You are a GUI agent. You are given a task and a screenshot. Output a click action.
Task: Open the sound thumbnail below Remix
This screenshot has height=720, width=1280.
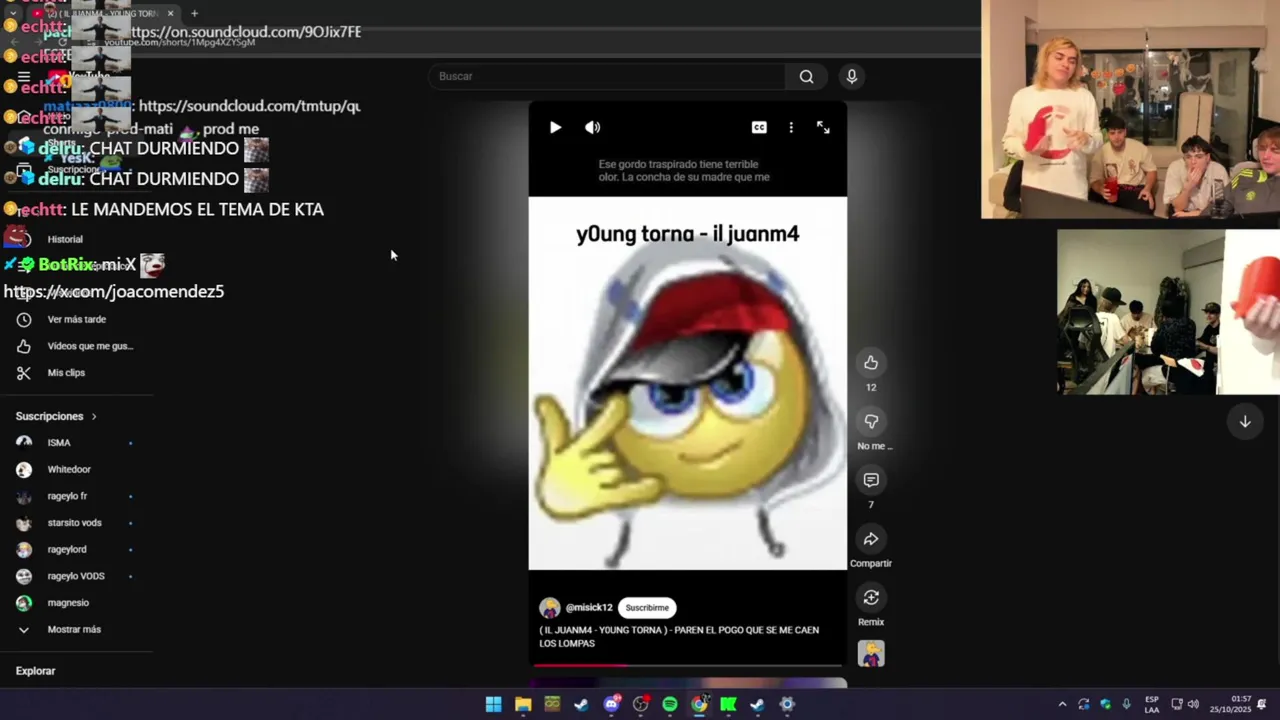[871, 654]
